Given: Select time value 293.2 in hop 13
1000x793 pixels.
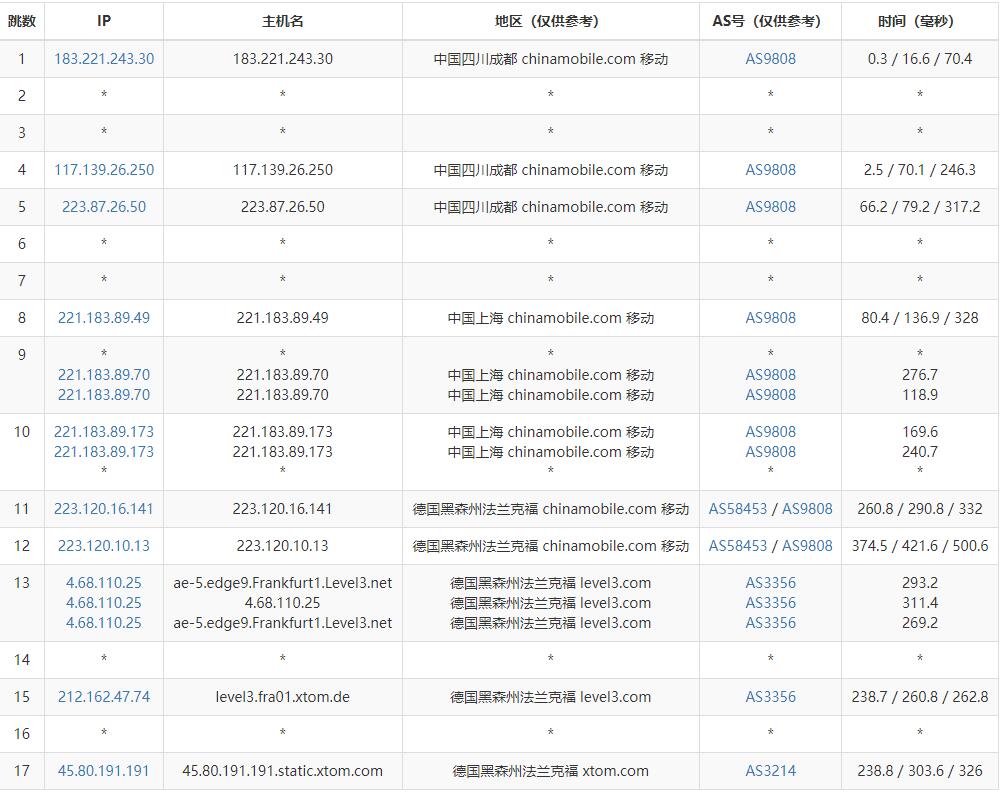Looking at the screenshot, I should (x=920, y=582).
